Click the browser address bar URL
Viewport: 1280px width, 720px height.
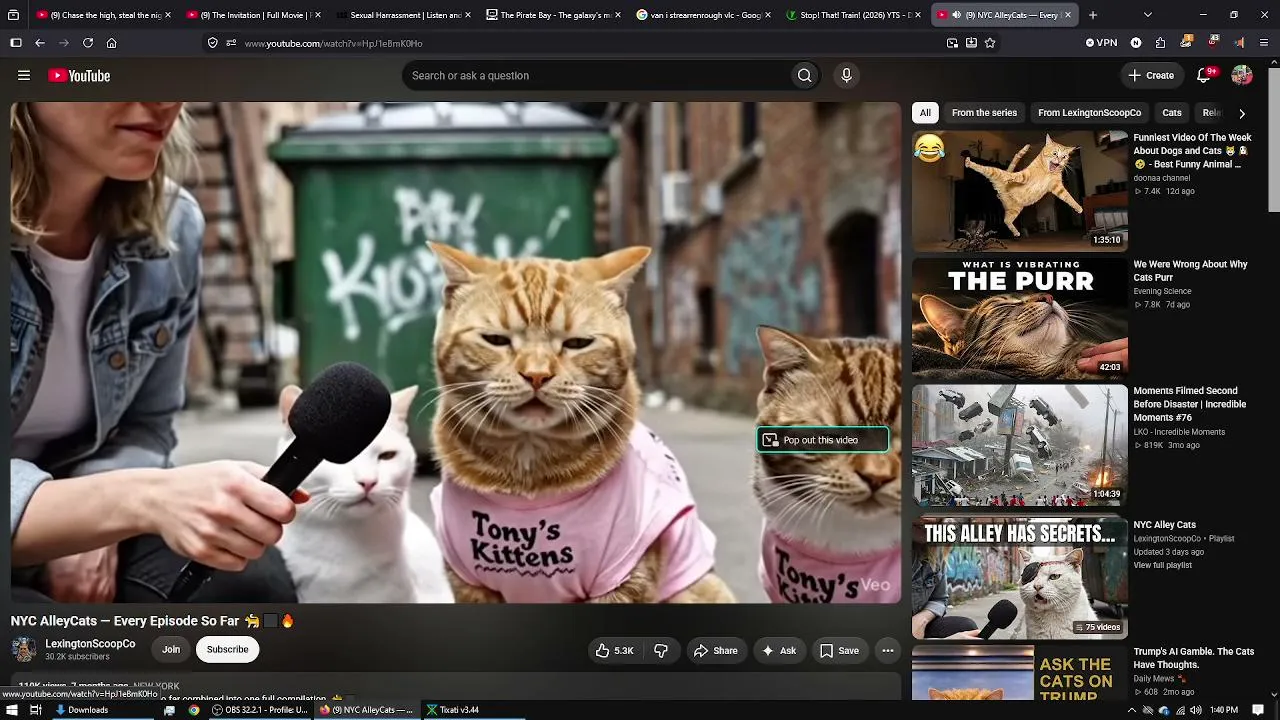click(334, 43)
